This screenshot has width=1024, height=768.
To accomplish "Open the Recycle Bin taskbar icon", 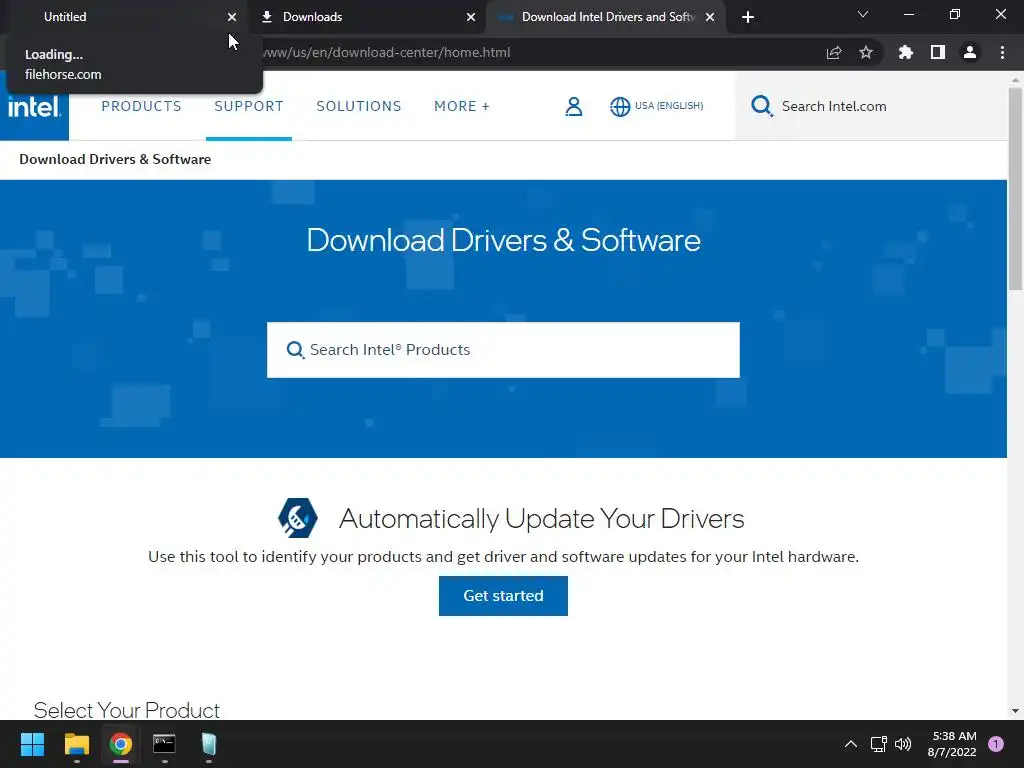I will coord(208,744).
